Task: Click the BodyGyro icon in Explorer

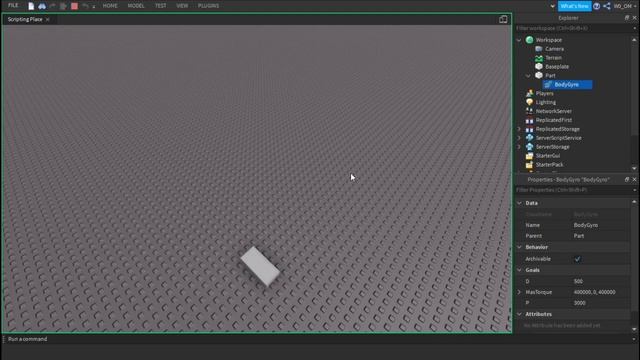Action: point(548,84)
